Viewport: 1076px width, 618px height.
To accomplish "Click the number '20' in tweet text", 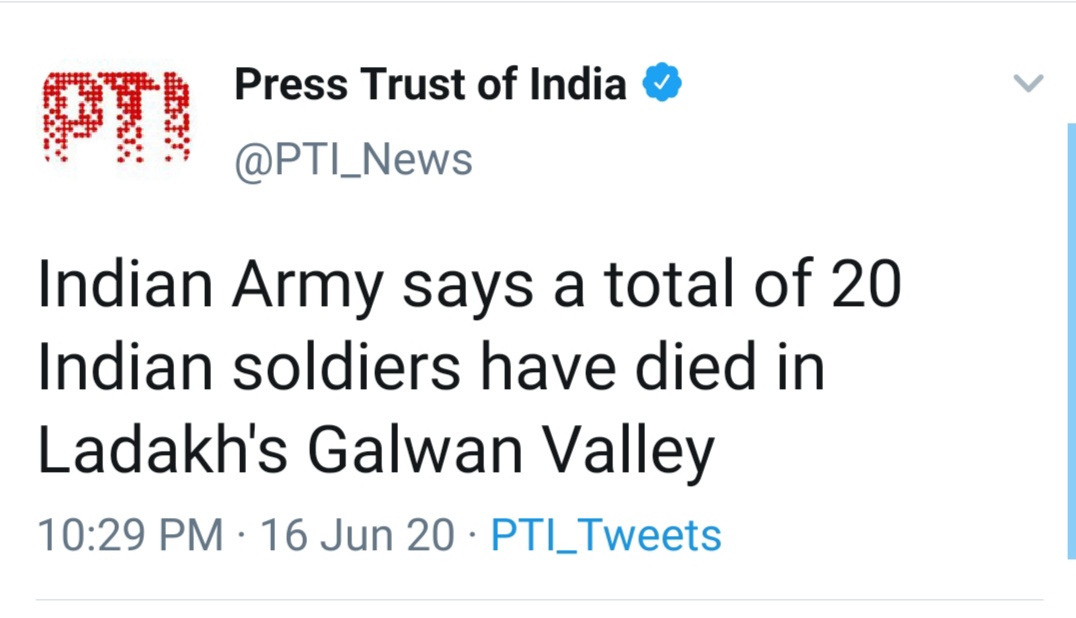I will (x=866, y=284).
